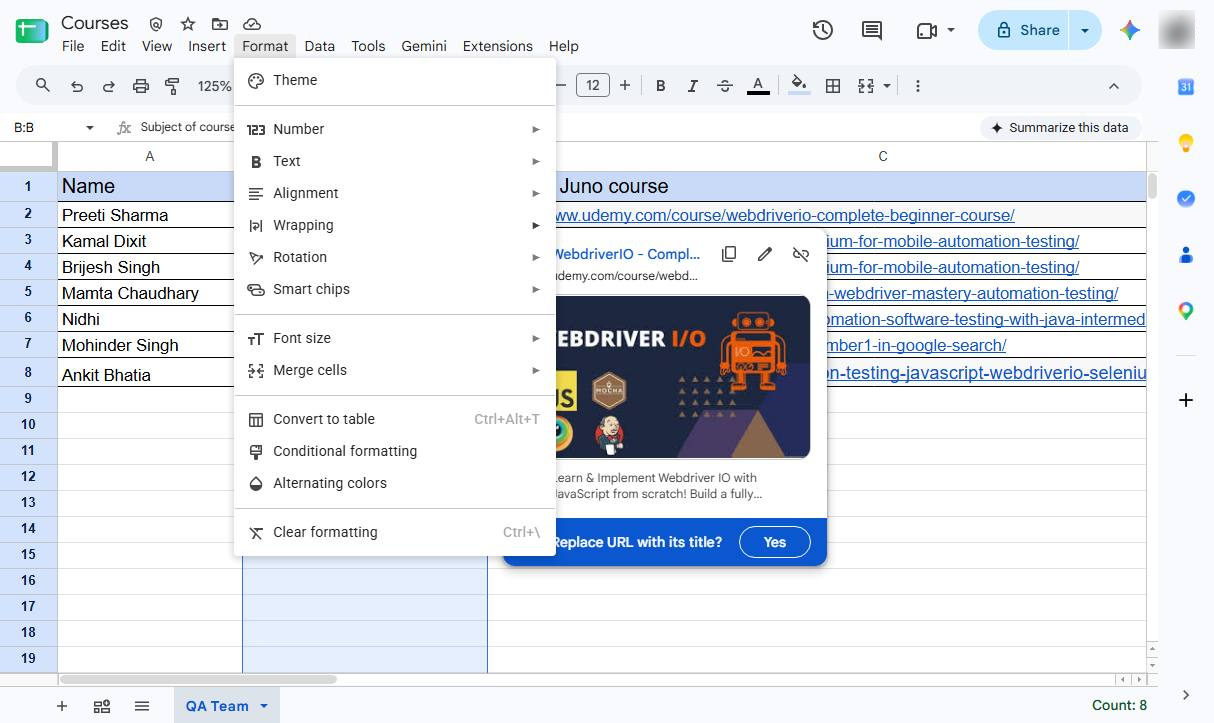Click the Gemini sparkle icon
The image size is (1214, 723).
point(1130,30)
